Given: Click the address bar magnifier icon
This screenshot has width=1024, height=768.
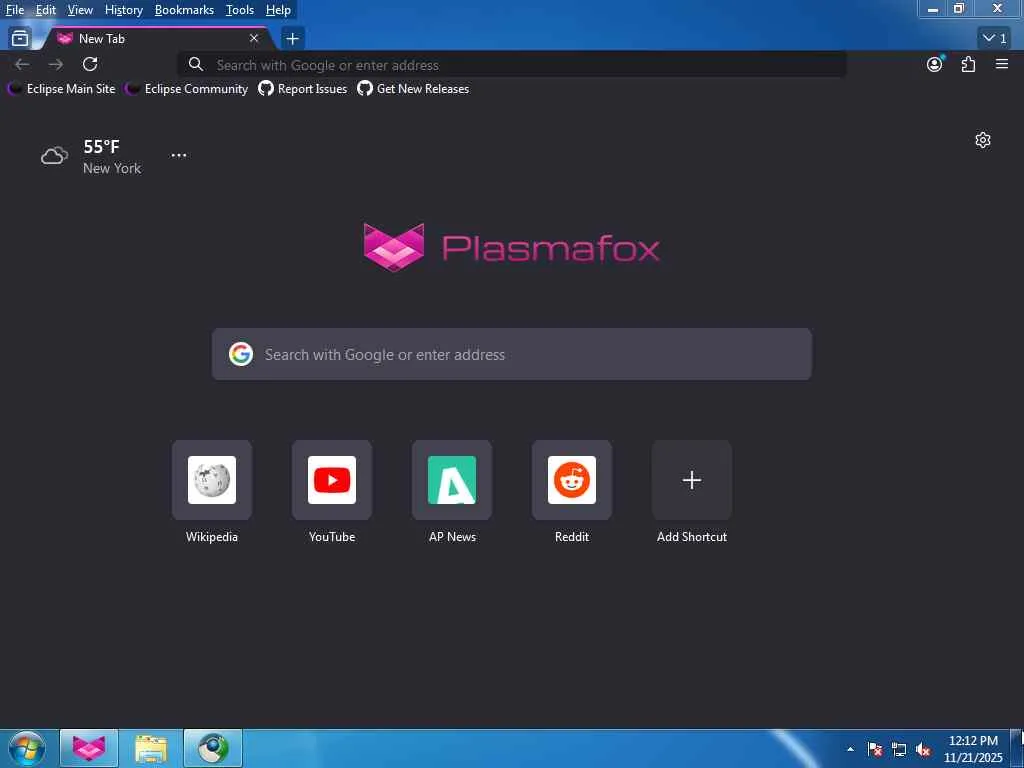Looking at the screenshot, I should tap(195, 65).
